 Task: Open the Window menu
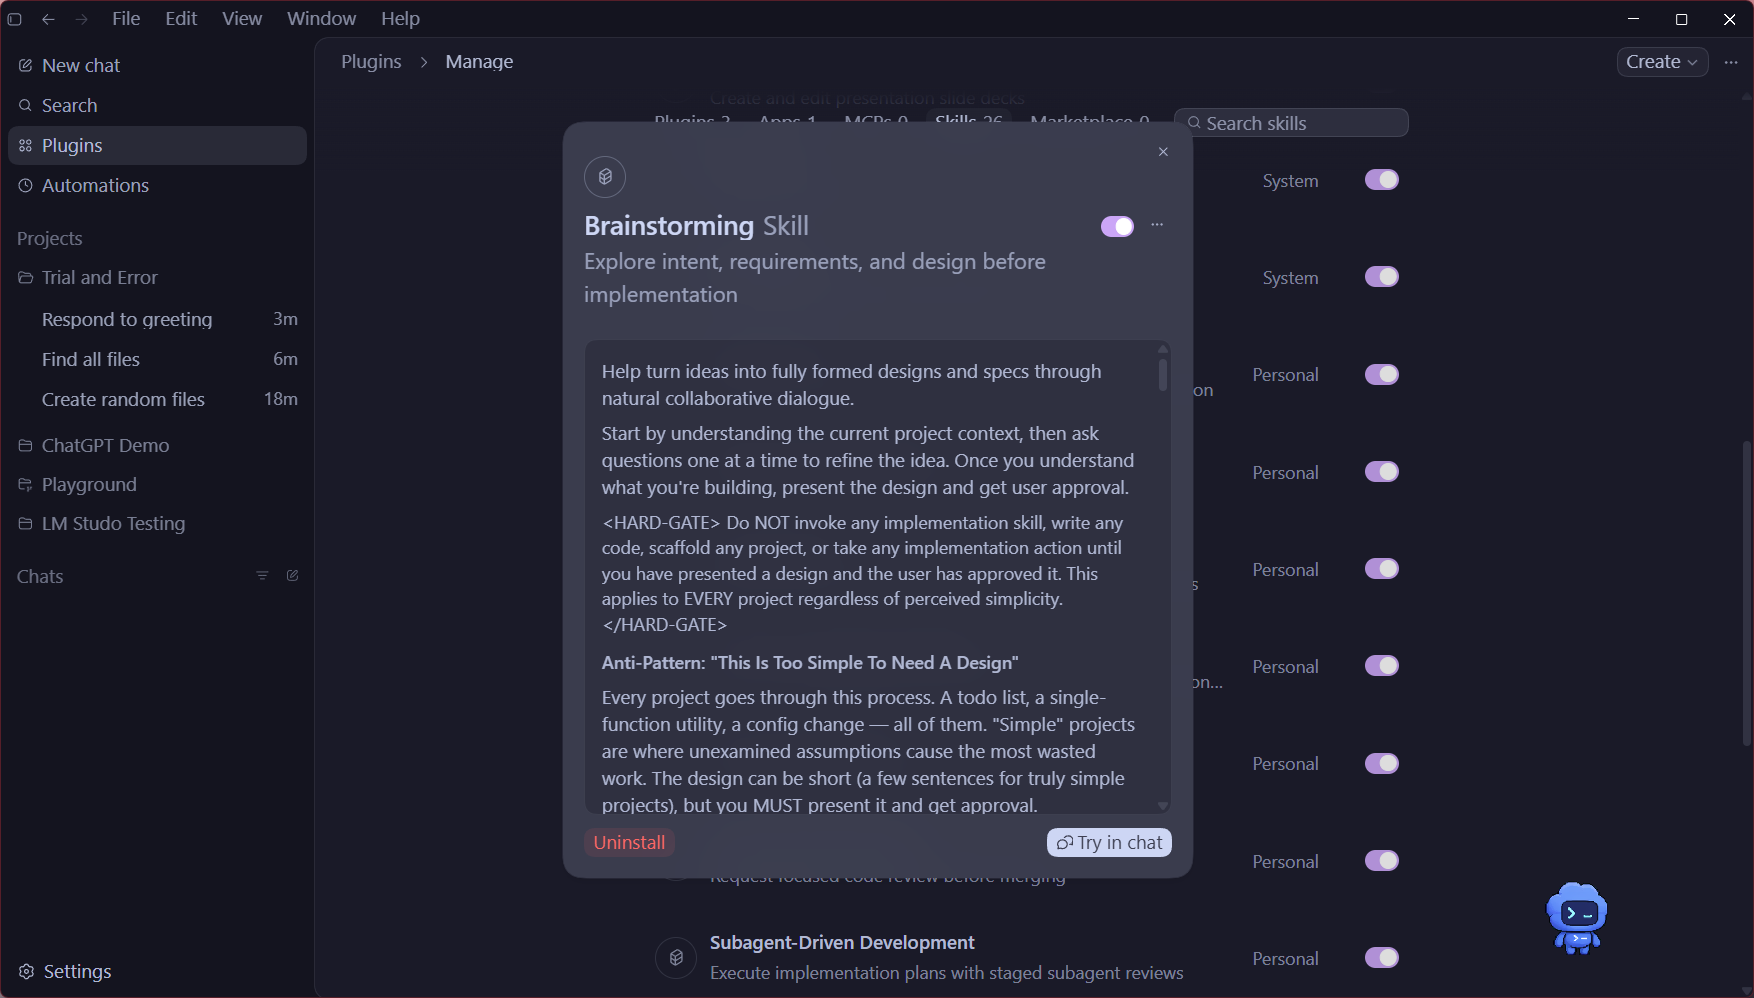tap(321, 19)
